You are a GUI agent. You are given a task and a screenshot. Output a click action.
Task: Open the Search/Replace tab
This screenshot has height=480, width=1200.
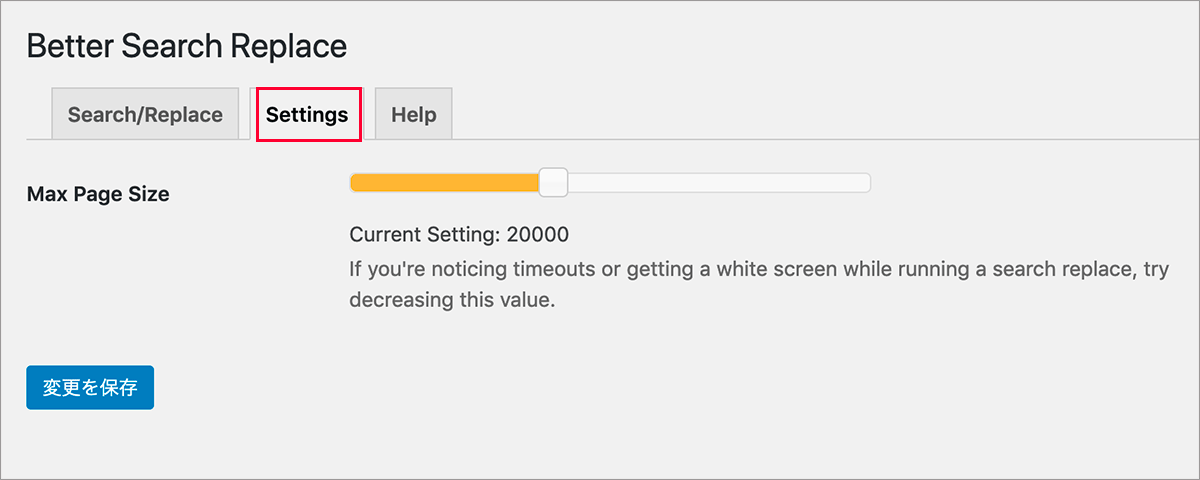(x=145, y=114)
